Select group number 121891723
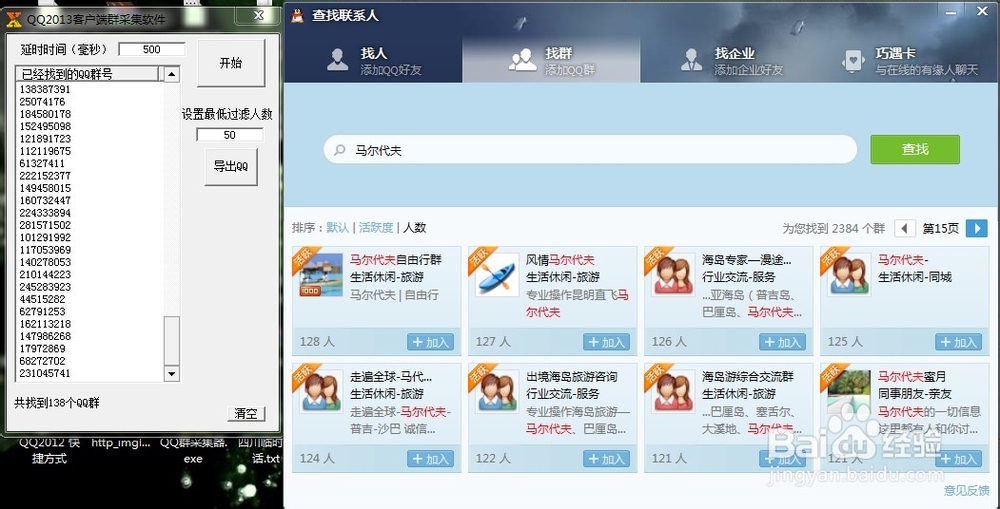Image resolution: width=1000 pixels, height=509 pixels. [45, 139]
